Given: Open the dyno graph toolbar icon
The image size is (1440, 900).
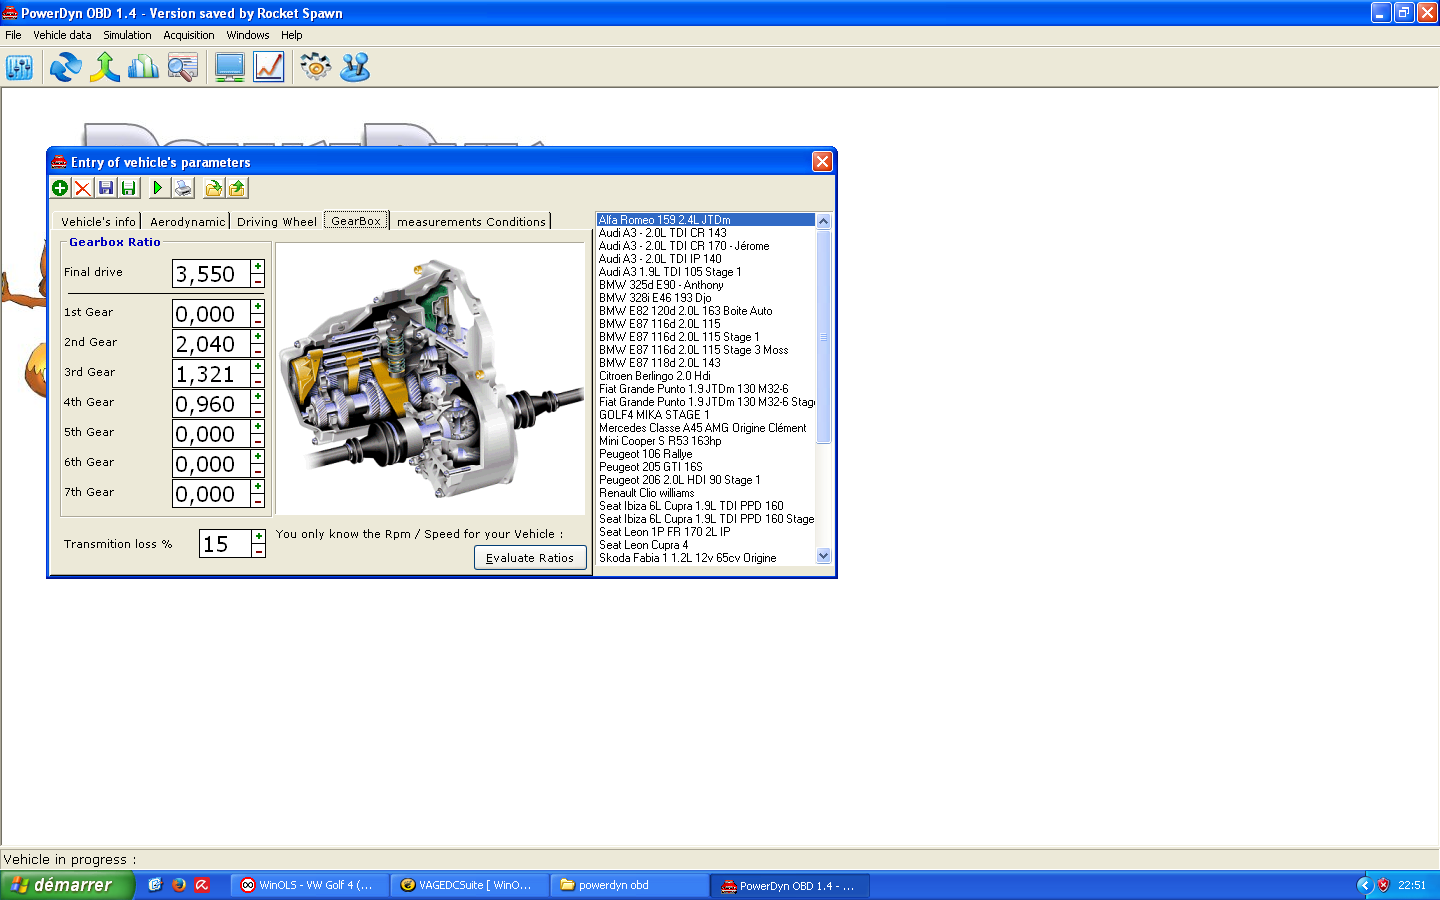Looking at the screenshot, I should point(268,67).
